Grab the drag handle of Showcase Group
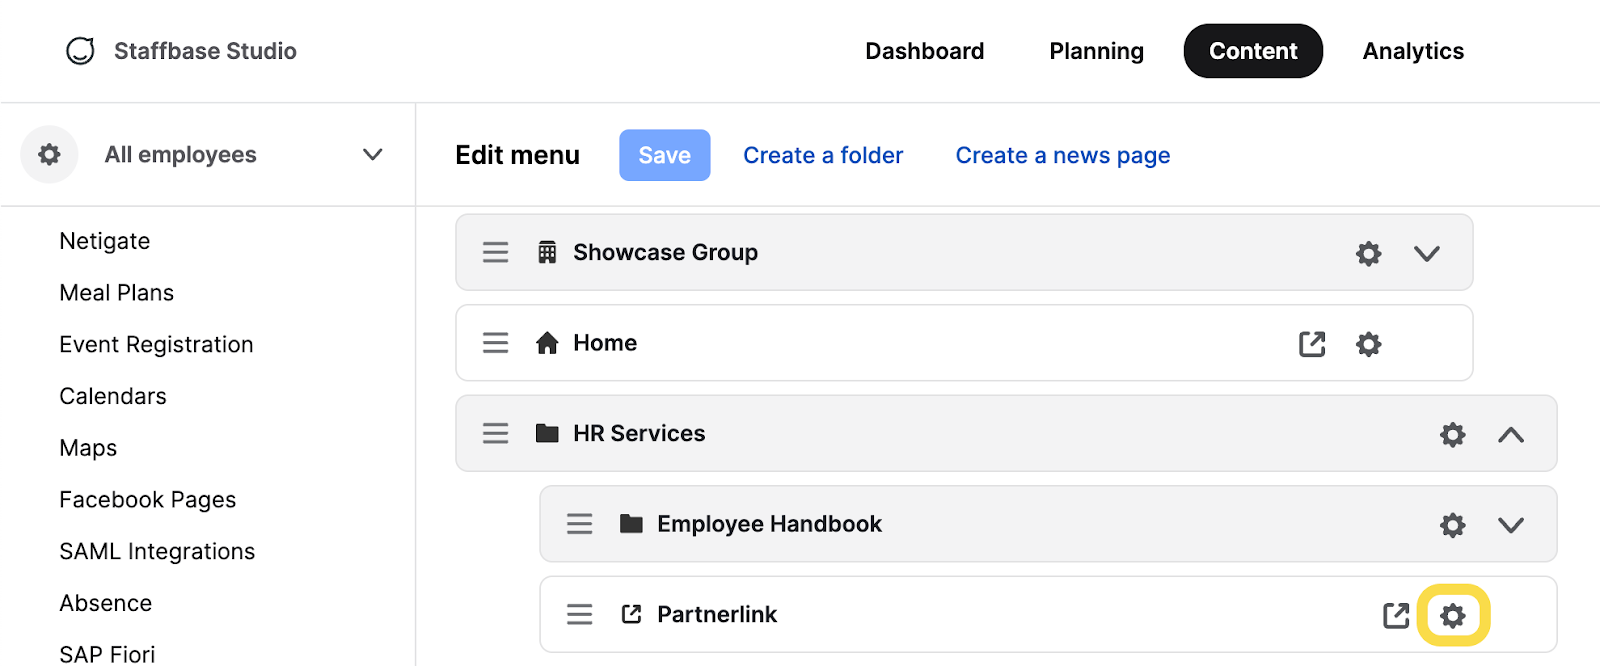1600x666 pixels. [x=496, y=252]
